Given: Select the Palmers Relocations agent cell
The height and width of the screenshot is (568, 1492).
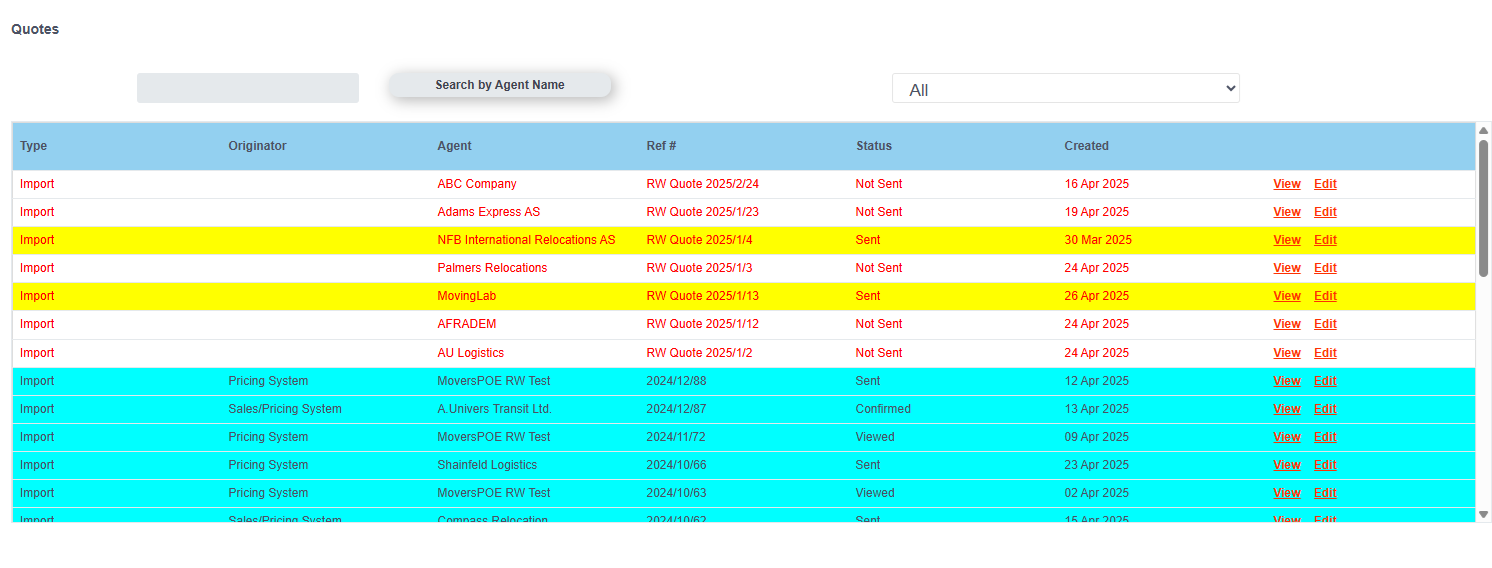Looking at the screenshot, I should [492, 268].
